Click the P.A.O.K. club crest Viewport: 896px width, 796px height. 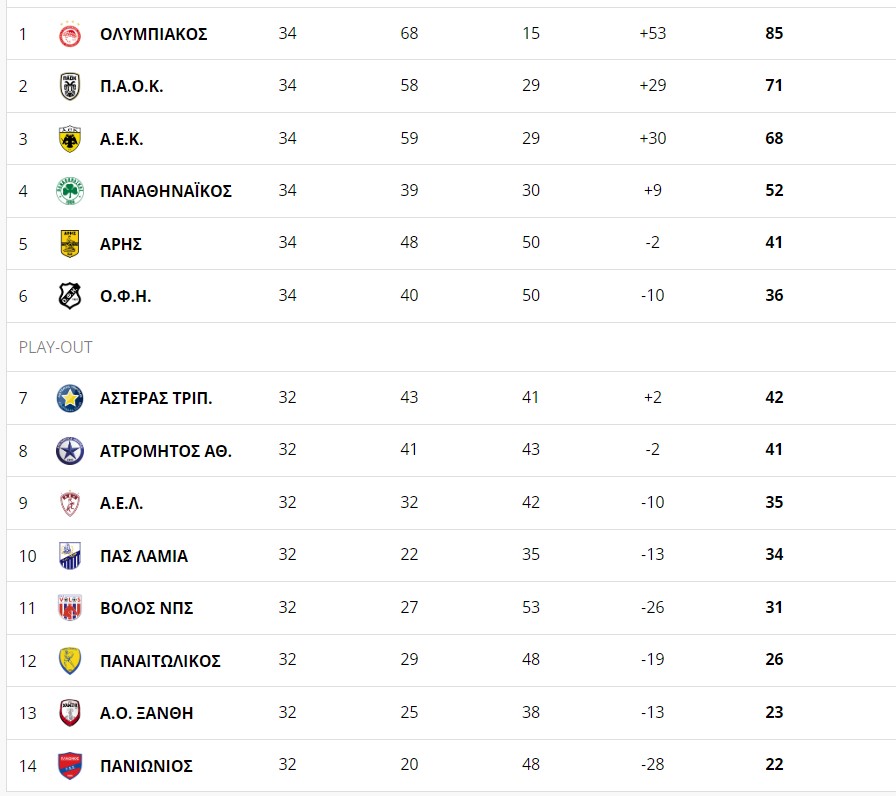coord(70,86)
